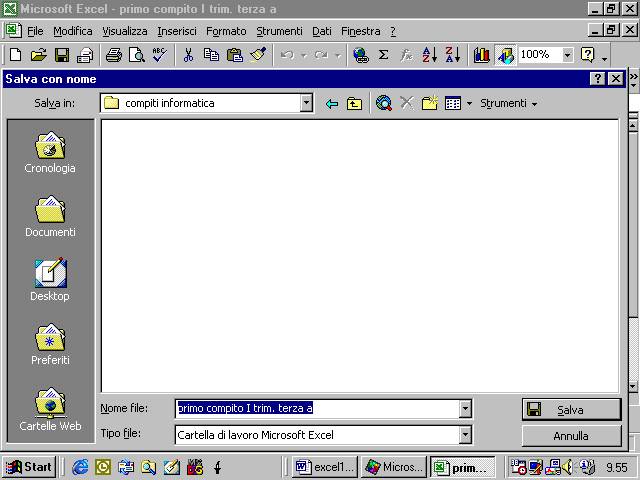This screenshot has width=640, height=480.
Task: Open the Views dropdown arrow
Action: 469,104
